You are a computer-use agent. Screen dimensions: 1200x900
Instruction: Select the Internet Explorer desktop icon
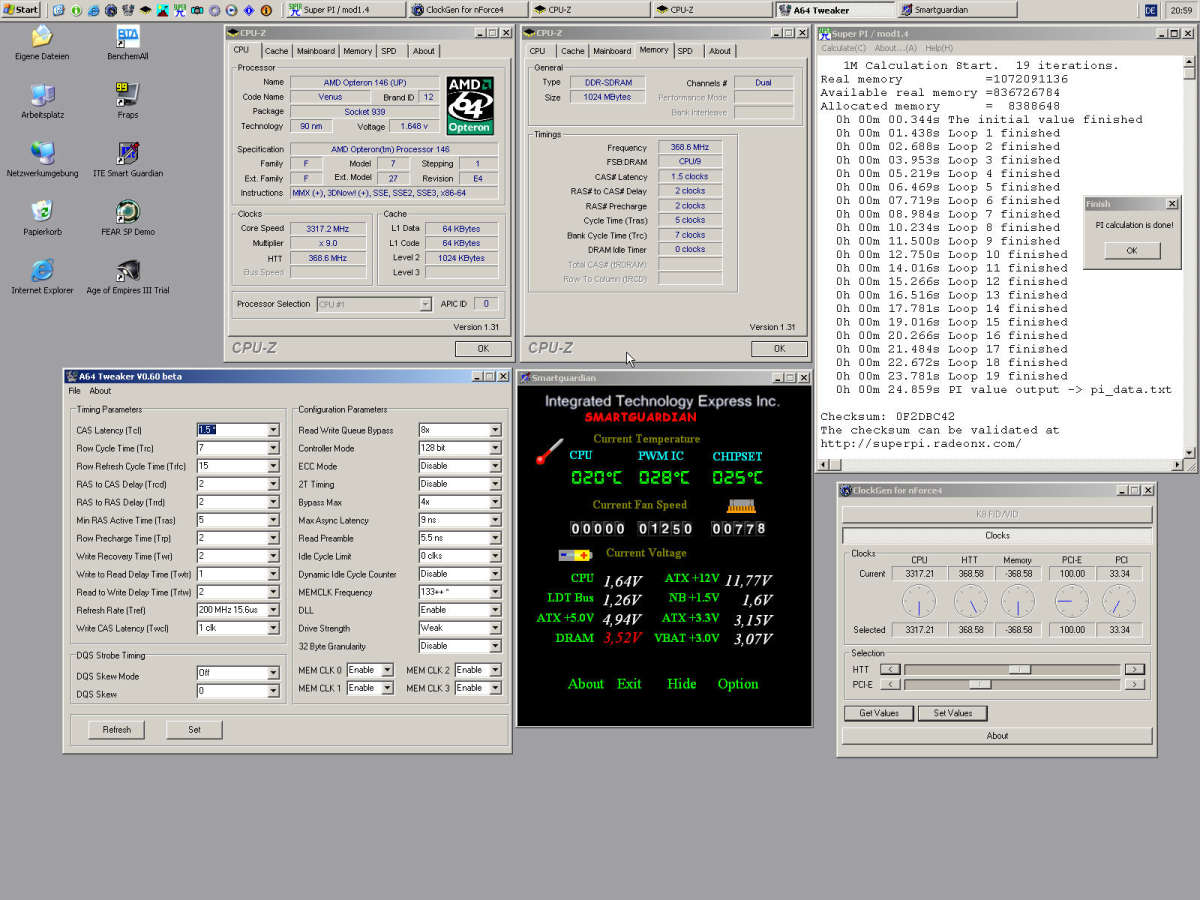pyautogui.click(x=42, y=277)
